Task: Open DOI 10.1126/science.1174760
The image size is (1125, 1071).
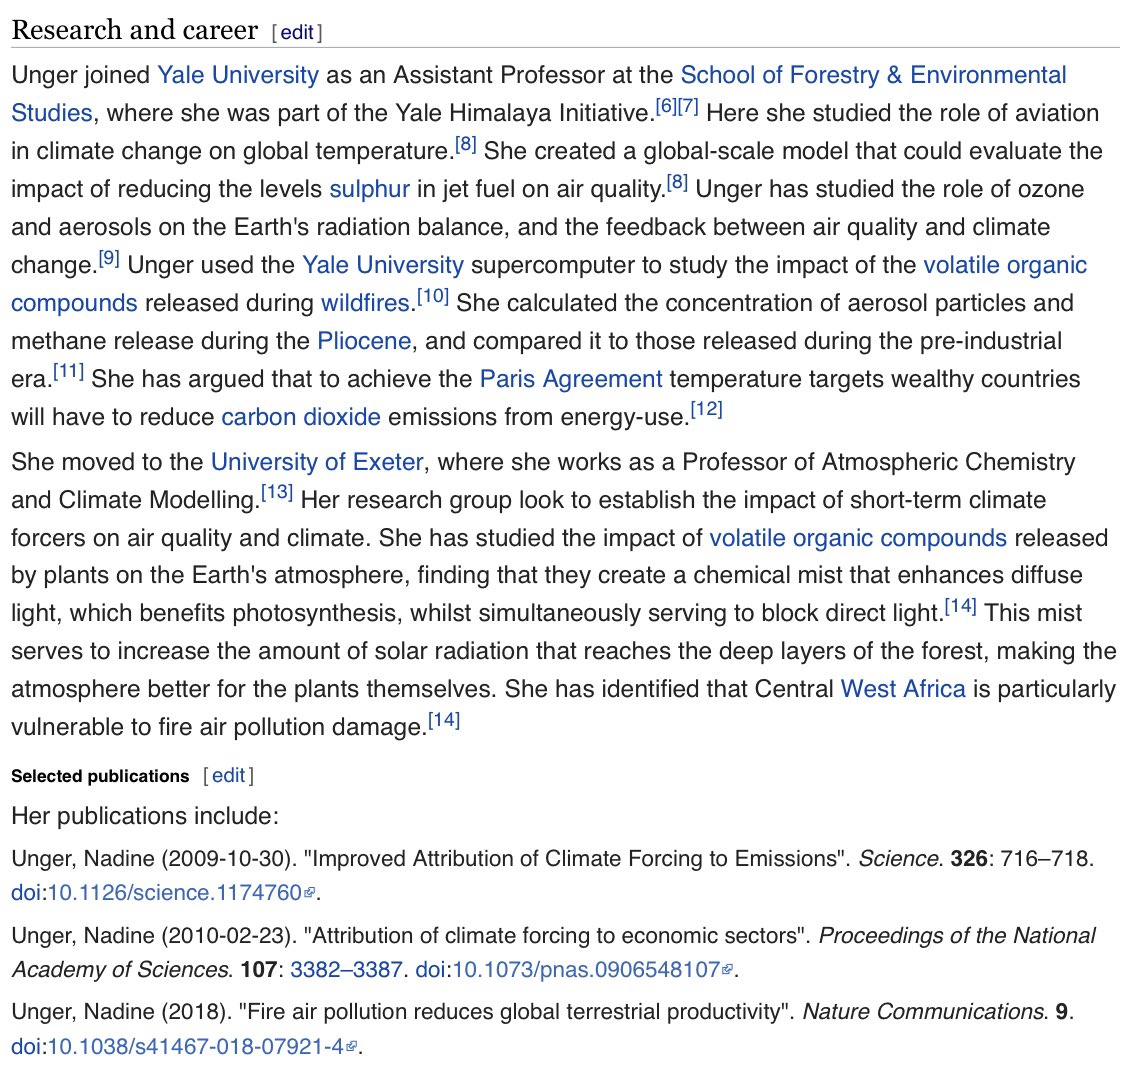Action: point(175,892)
